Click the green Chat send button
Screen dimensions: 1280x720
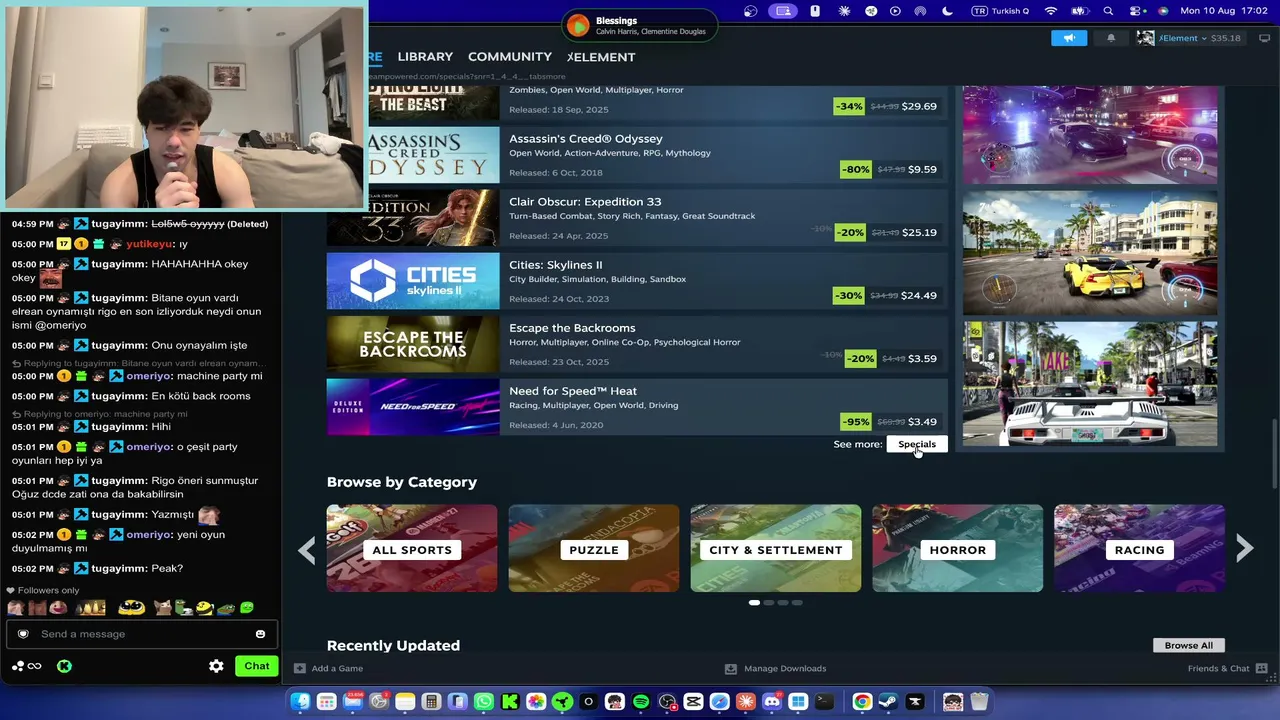pyautogui.click(x=257, y=666)
